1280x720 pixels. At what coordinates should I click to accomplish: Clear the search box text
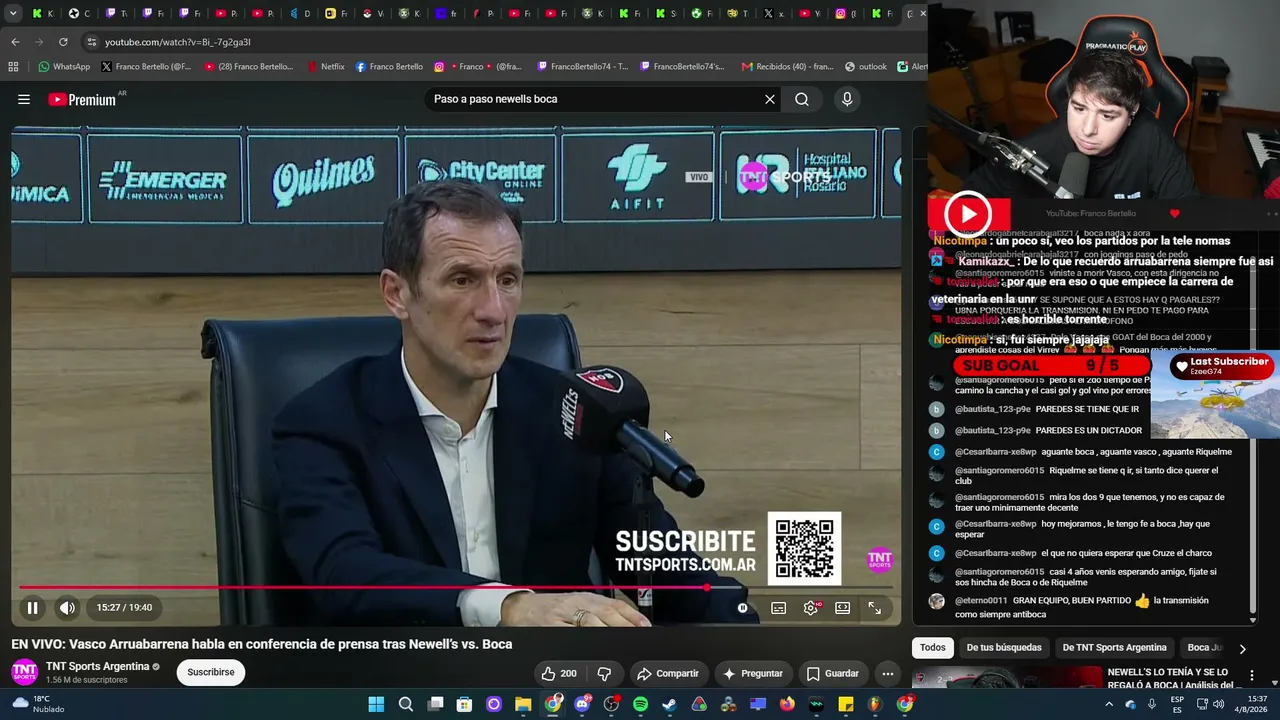click(x=770, y=99)
